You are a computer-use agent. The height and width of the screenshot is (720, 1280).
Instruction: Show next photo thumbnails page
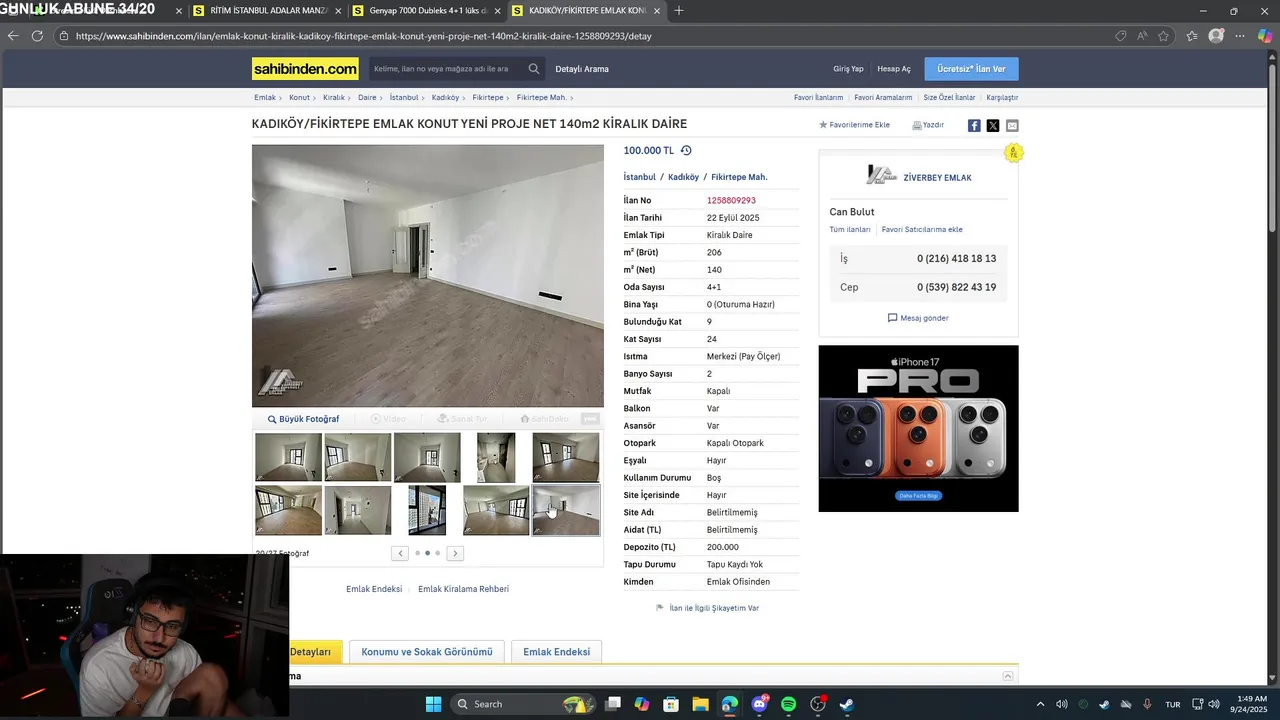tap(455, 553)
